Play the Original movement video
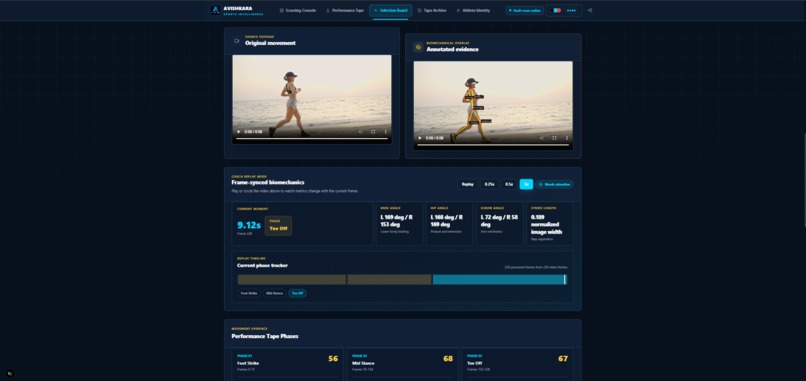 click(239, 132)
